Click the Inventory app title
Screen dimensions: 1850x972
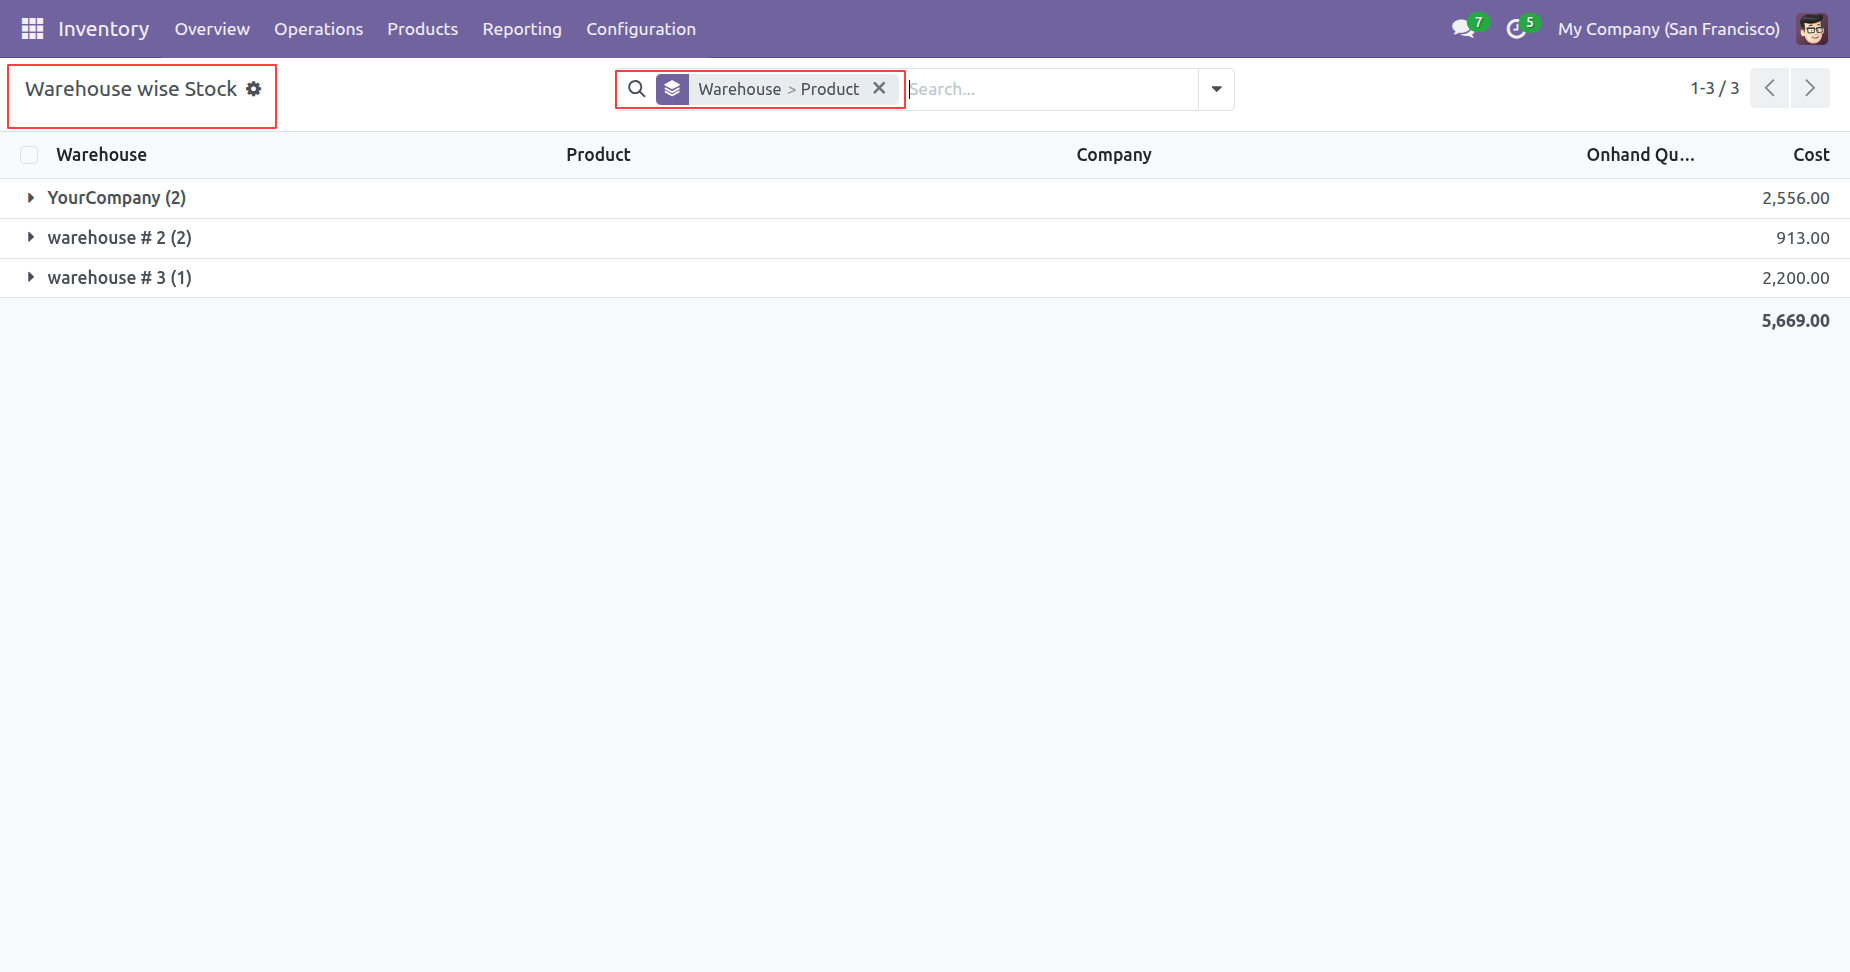(x=104, y=29)
